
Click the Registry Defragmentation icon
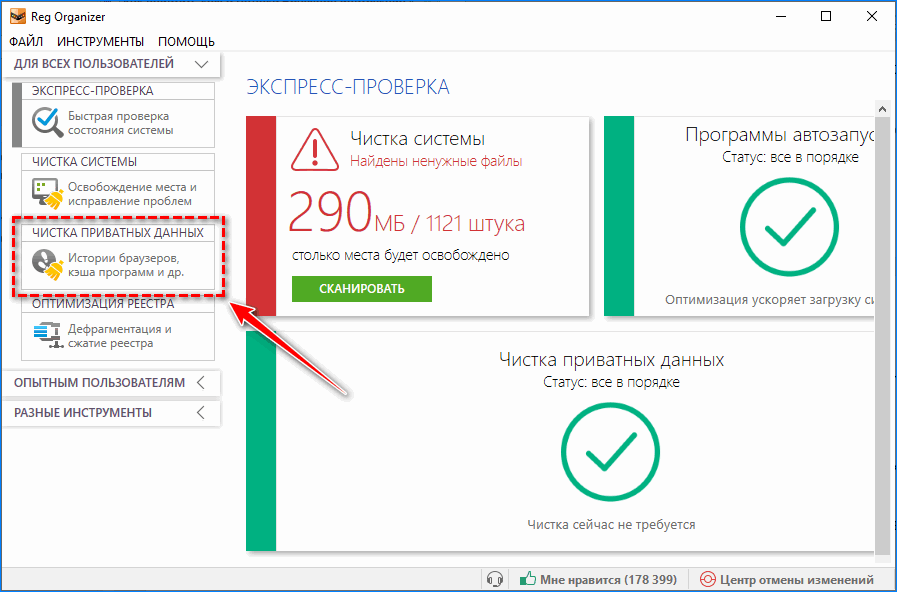click(47, 335)
